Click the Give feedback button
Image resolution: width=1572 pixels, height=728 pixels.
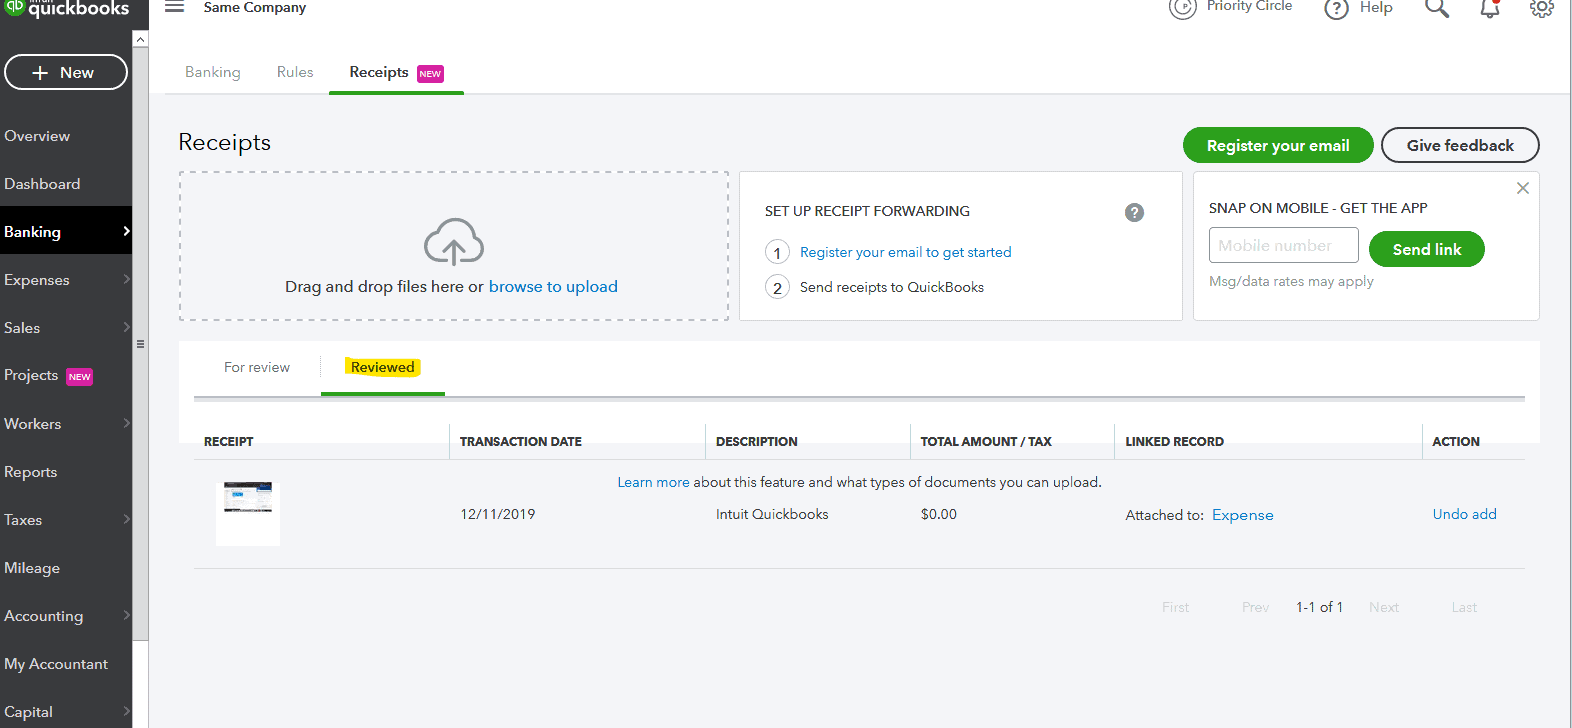point(1460,145)
